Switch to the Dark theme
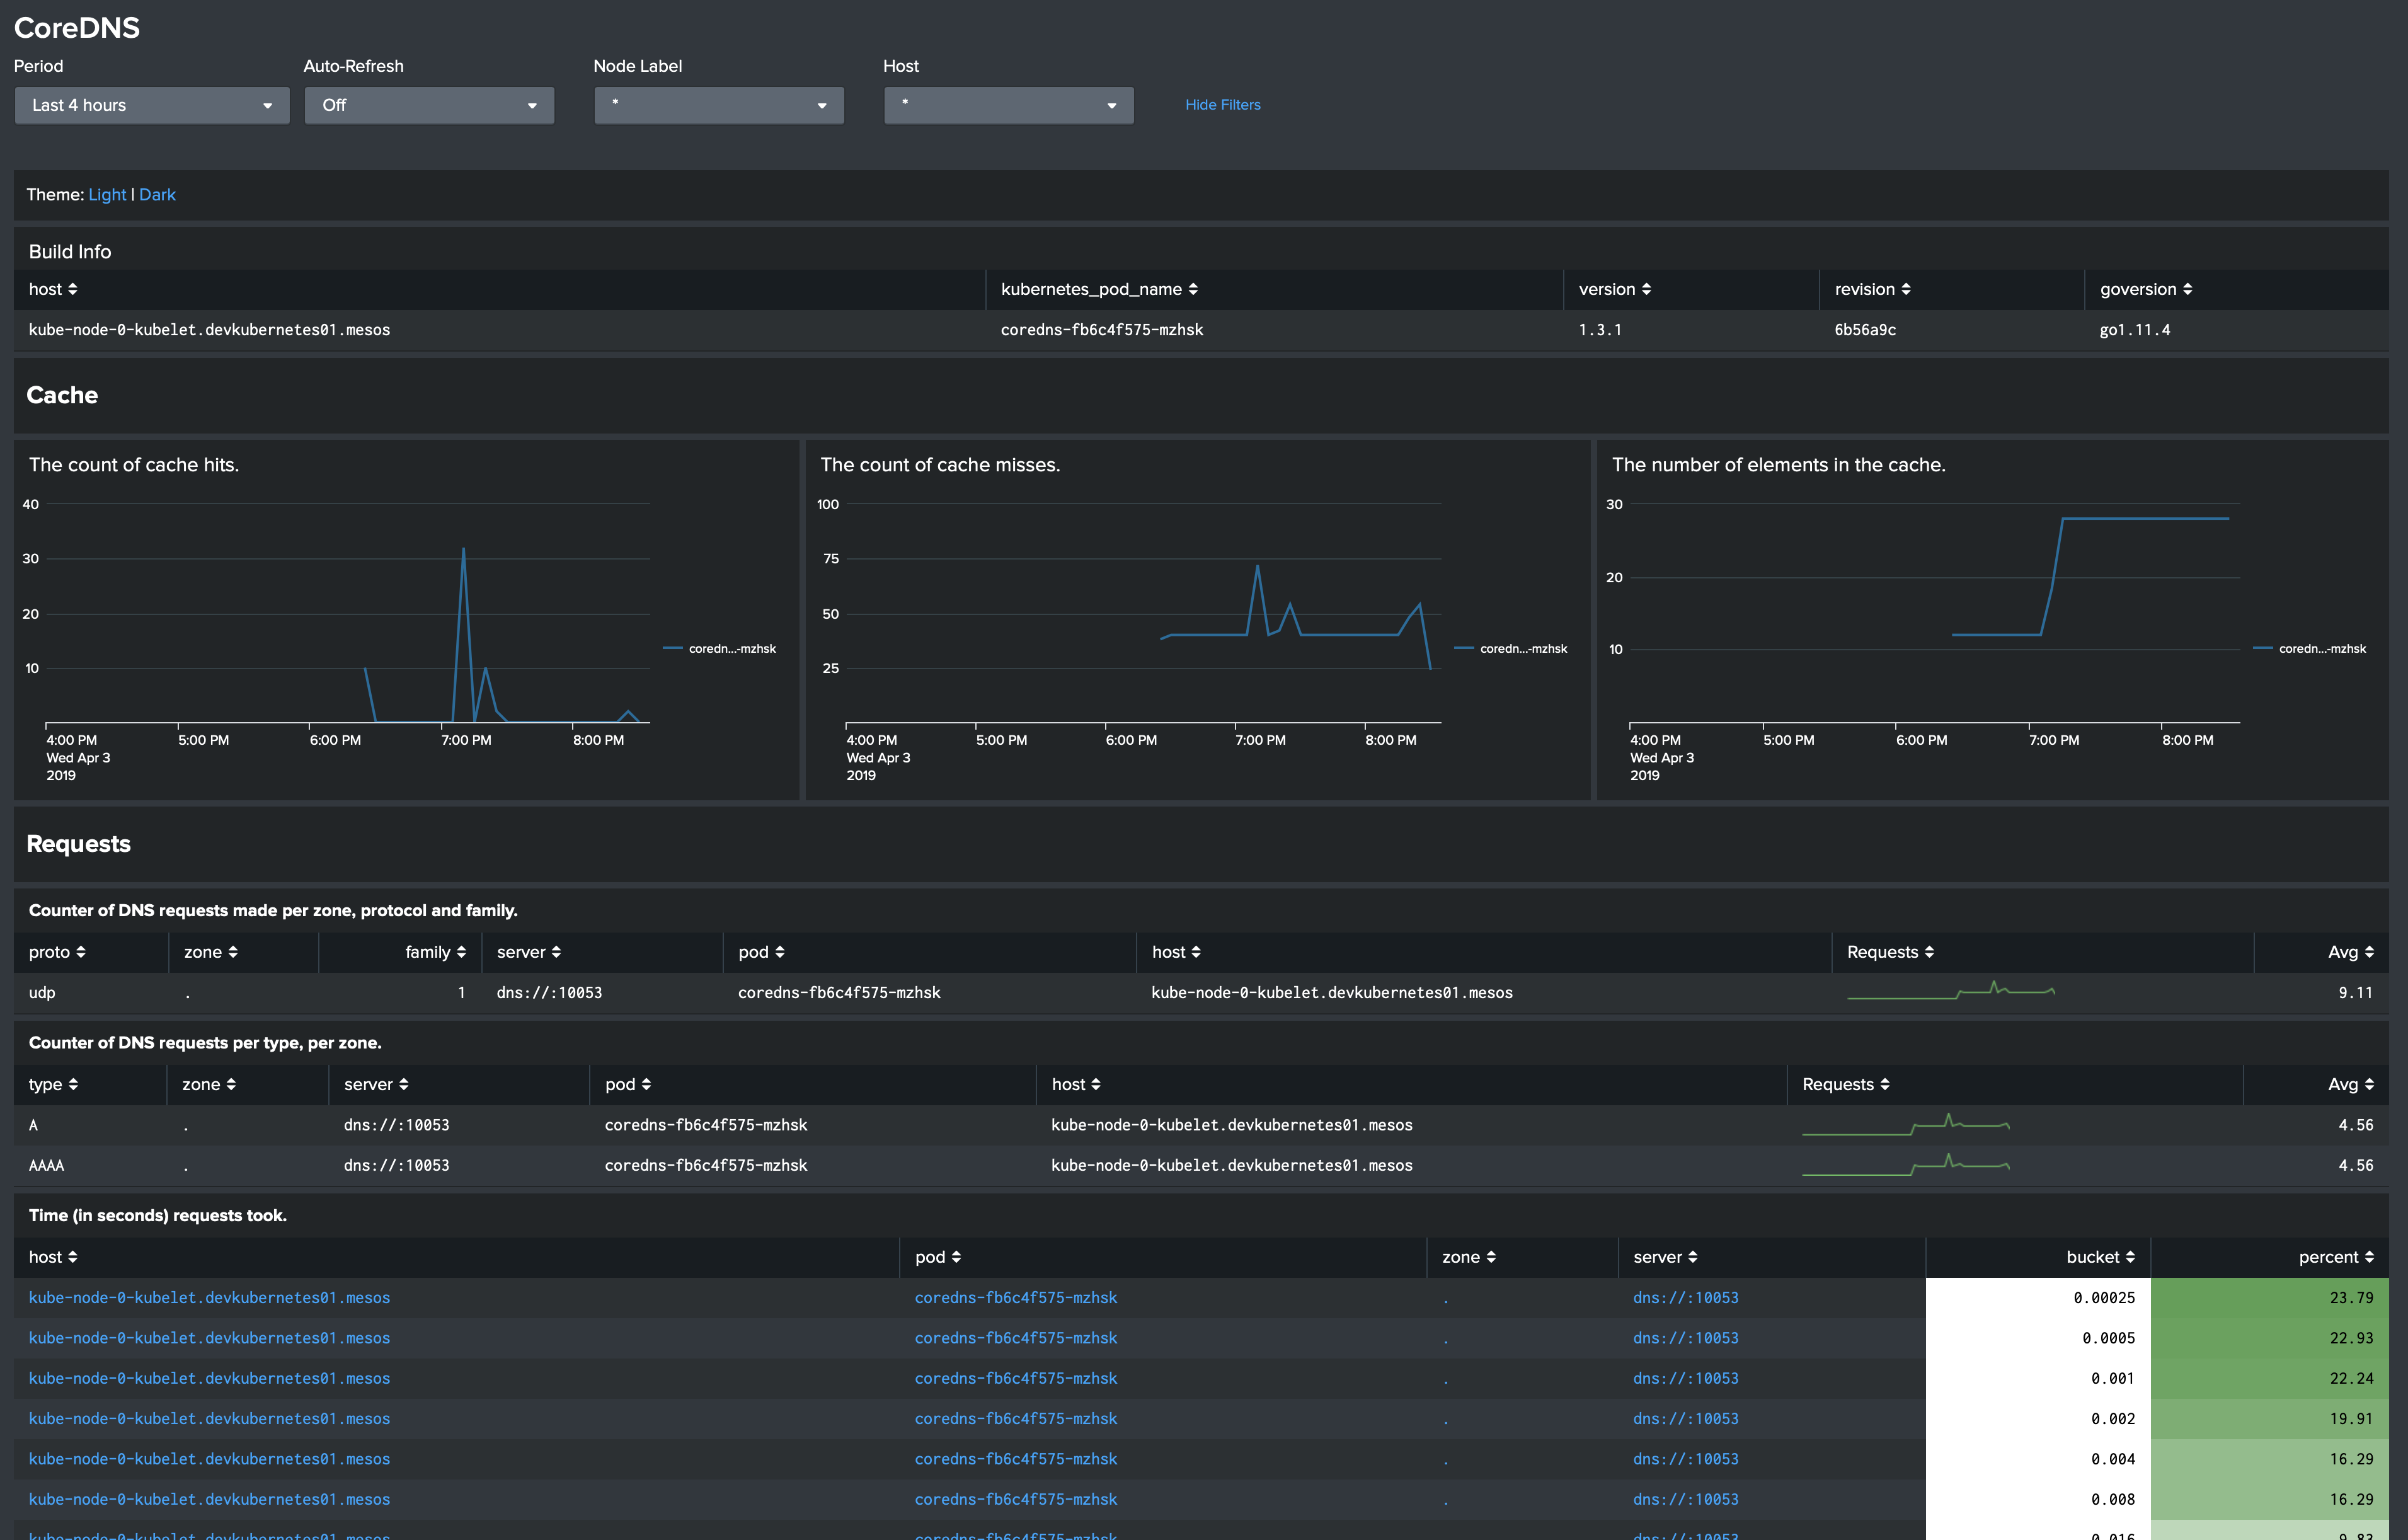The width and height of the screenshot is (2408, 1540). [157, 195]
